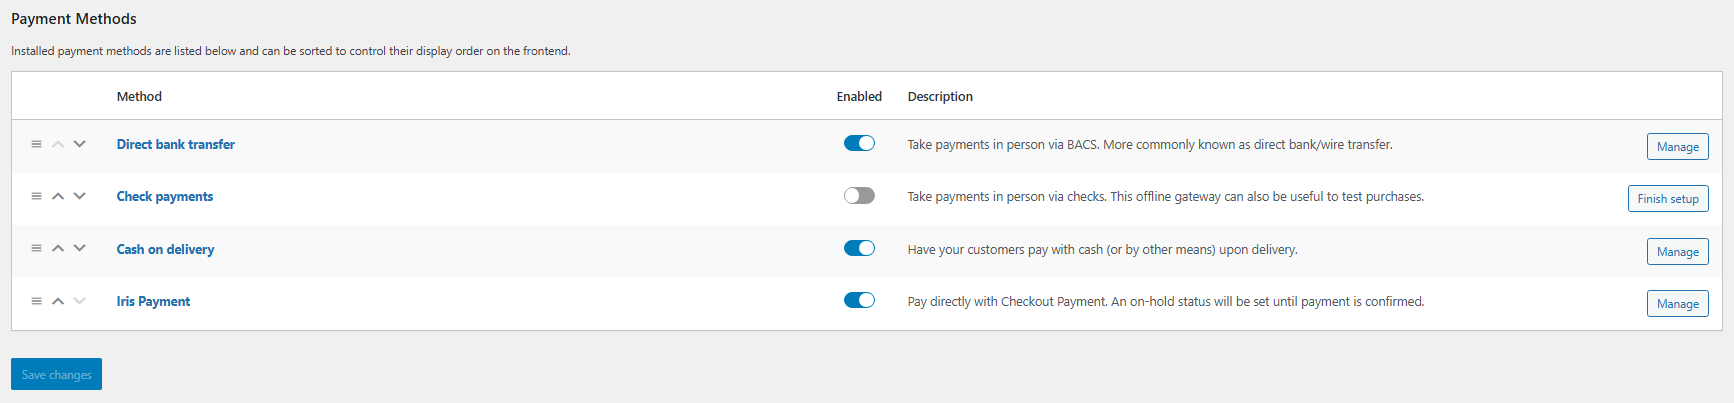Image resolution: width=1734 pixels, height=403 pixels.
Task: Enable the Check payments toggle
Action: coord(859,195)
